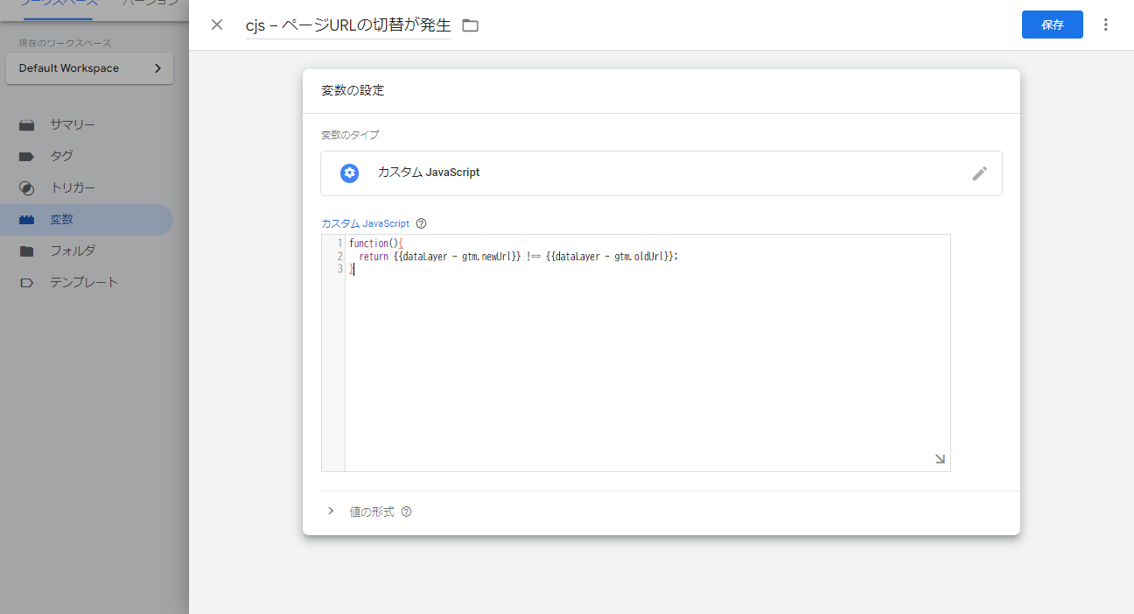Image resolution: width=1134 pixels, height=614 pixels.
Task: Select the カスタム JavaScript variable type row
Action: pyautogui.click(x=660, y=173)
